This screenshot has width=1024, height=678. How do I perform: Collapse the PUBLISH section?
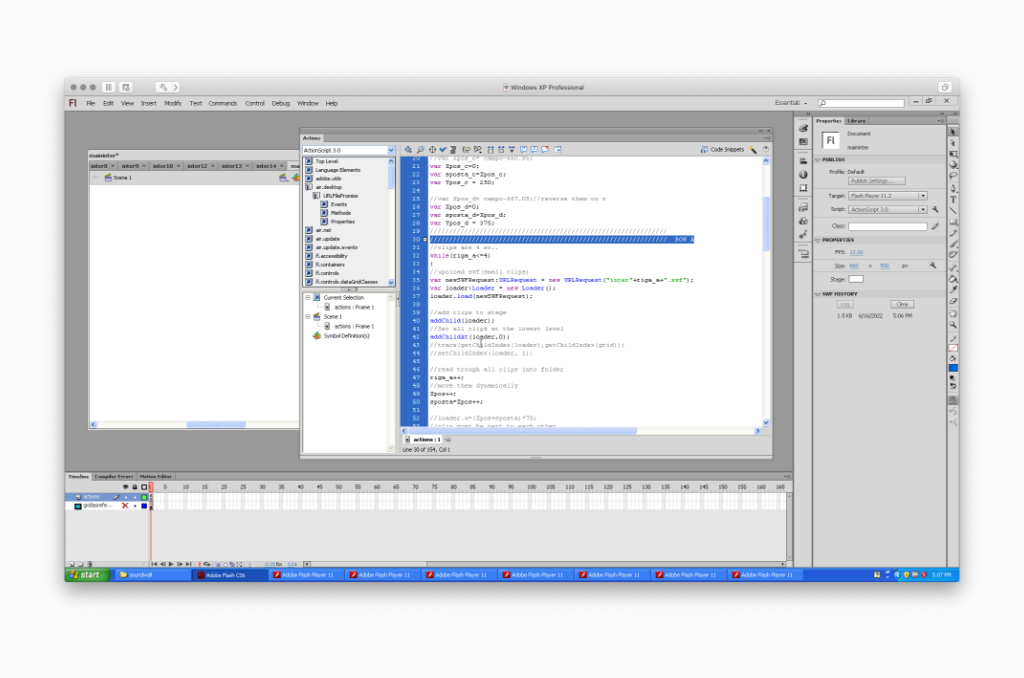pyautogui.click(x=818, y=159)
